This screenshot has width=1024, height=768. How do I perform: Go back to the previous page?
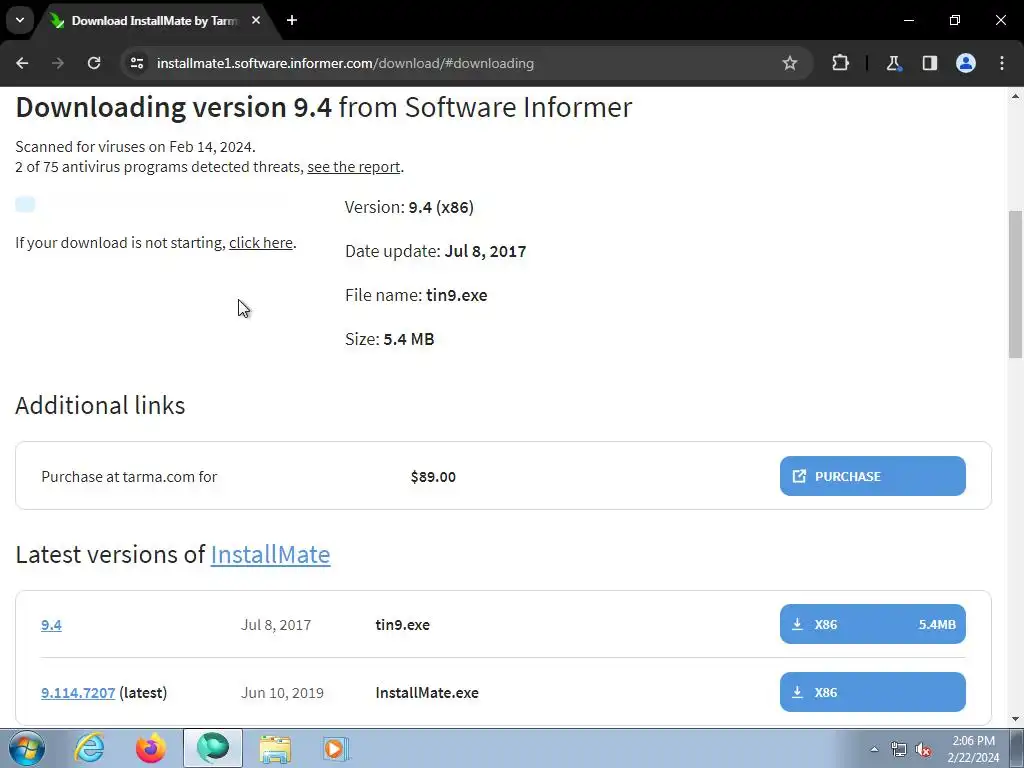22,63
